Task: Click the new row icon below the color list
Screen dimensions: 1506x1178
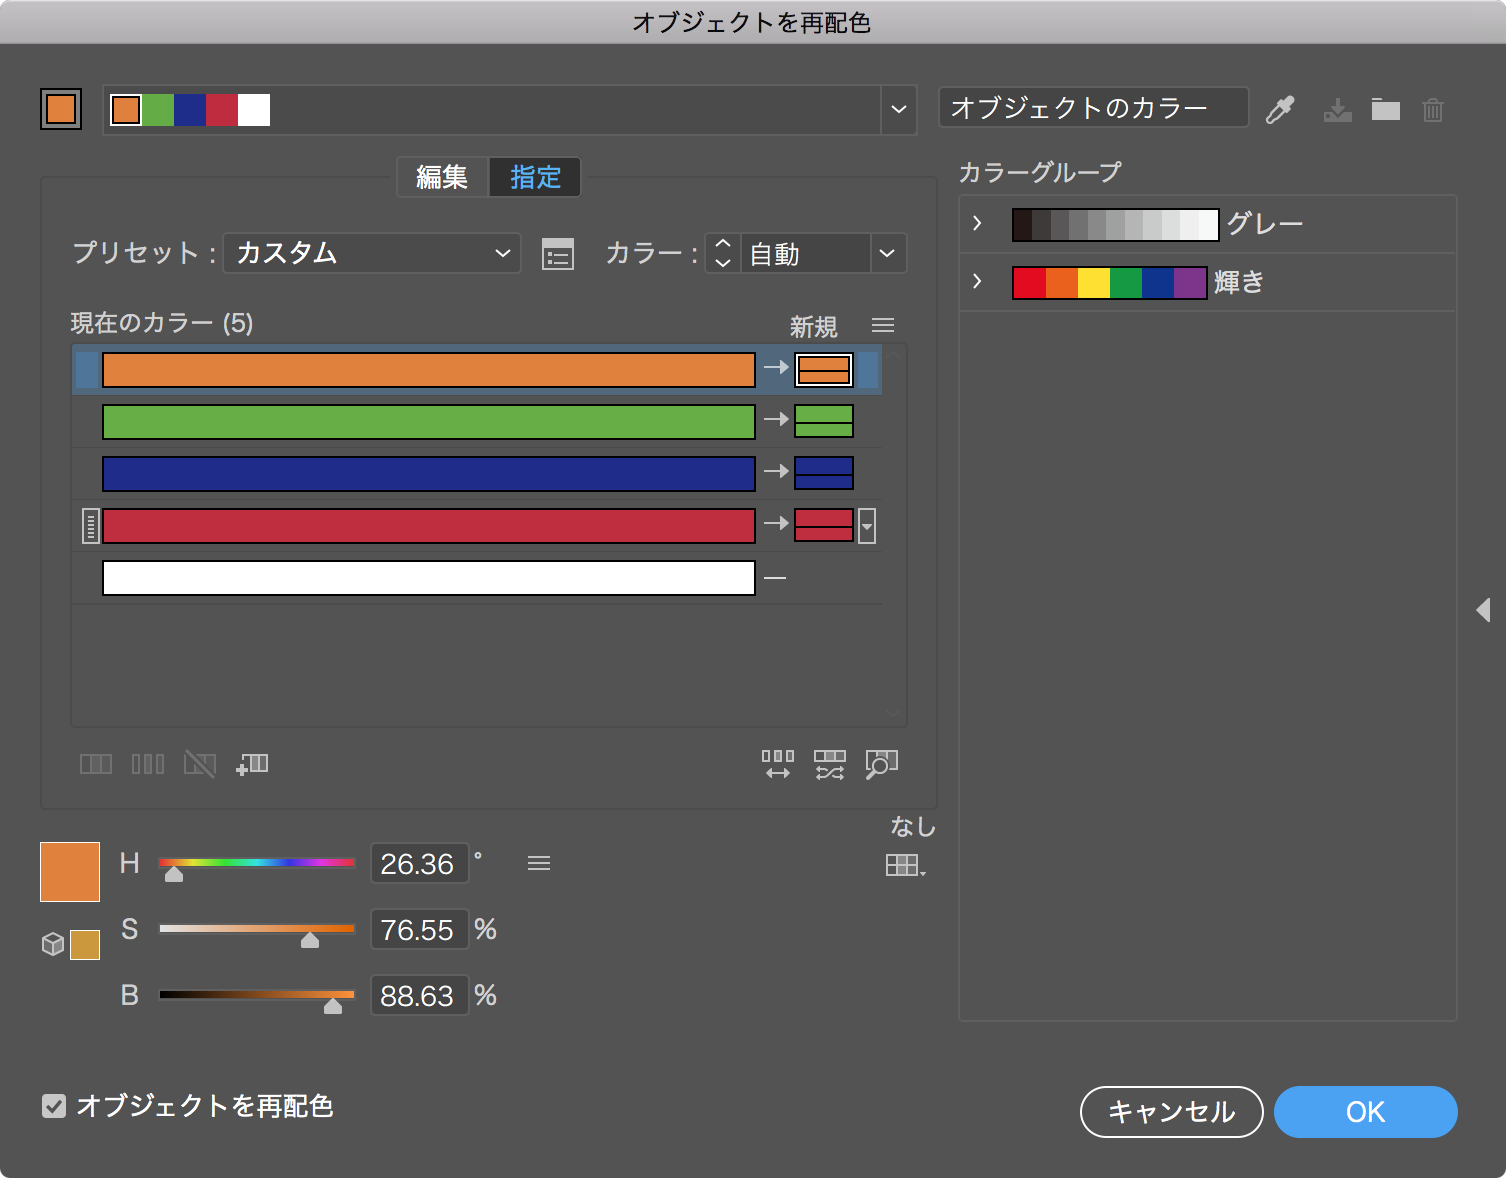Action: pyautogui.click(x=252, y=765)
